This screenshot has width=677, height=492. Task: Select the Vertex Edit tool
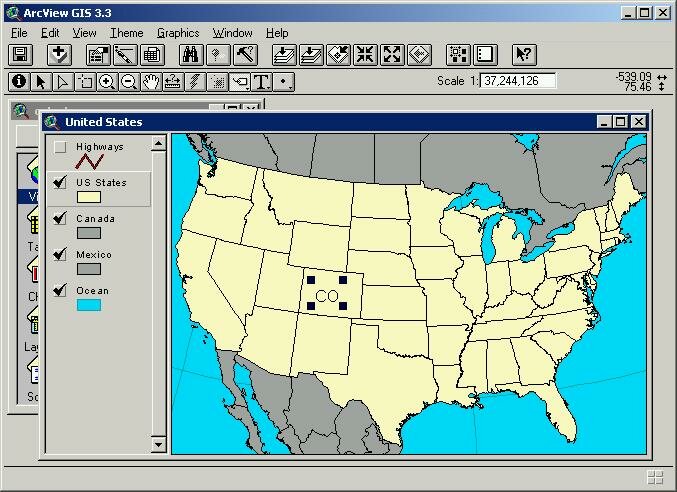point(63,82)
